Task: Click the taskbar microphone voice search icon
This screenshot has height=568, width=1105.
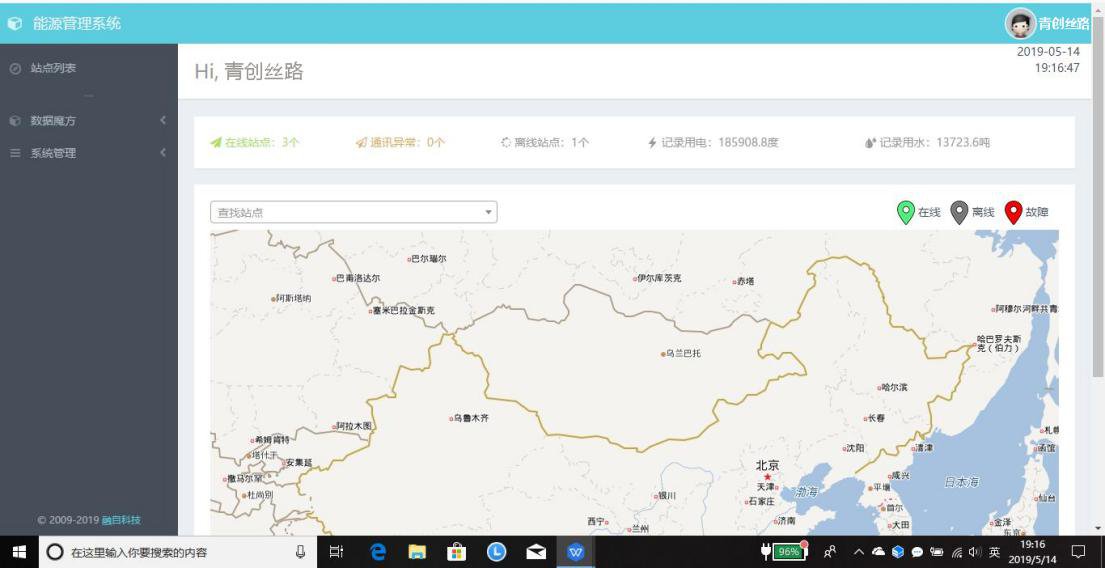Action: [x=298, y=551]
